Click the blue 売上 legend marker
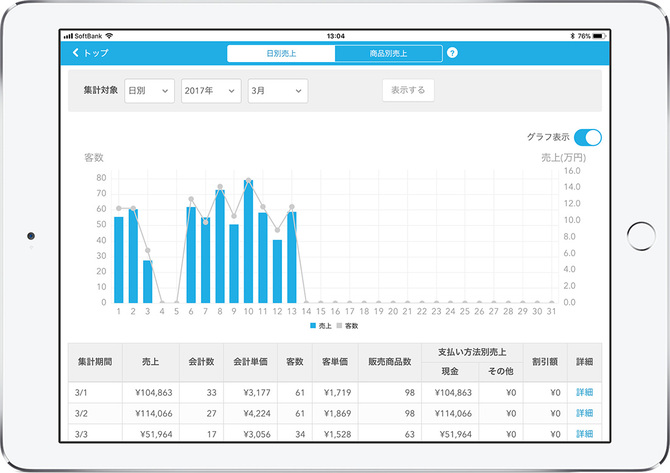This screenshot has width=670, height=473. point(313,326)
